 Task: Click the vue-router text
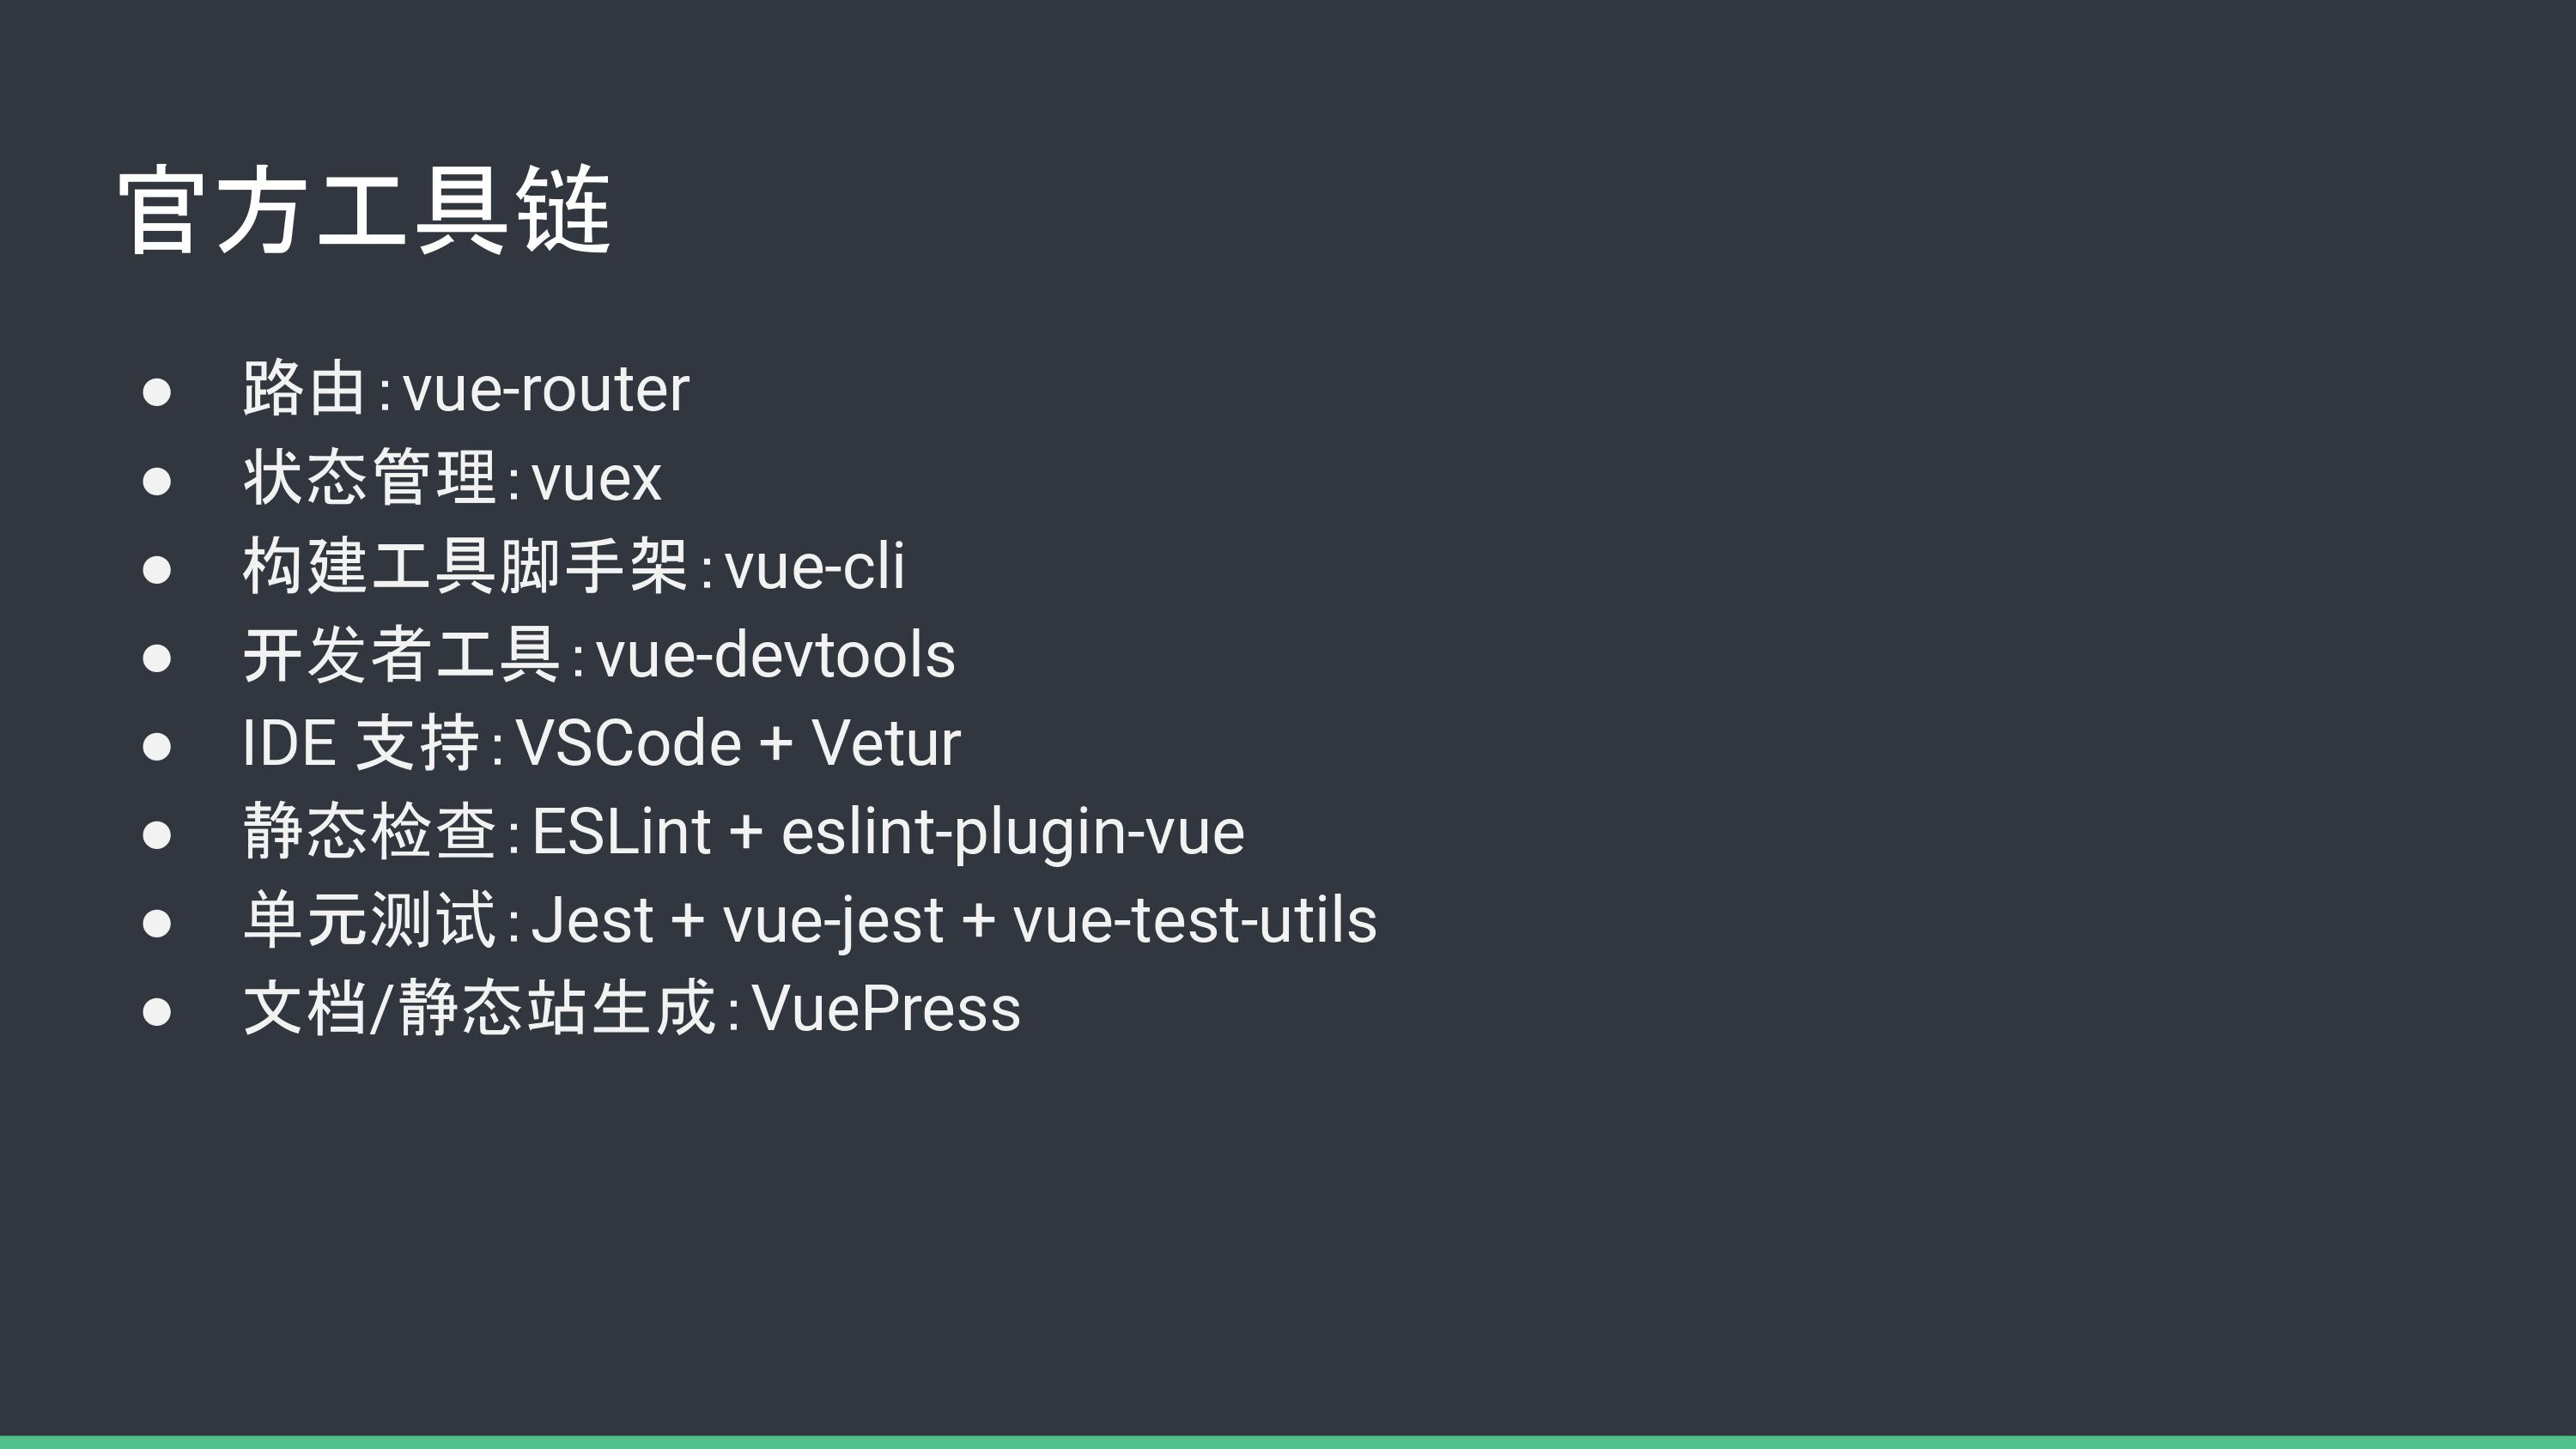coord(546,389)
